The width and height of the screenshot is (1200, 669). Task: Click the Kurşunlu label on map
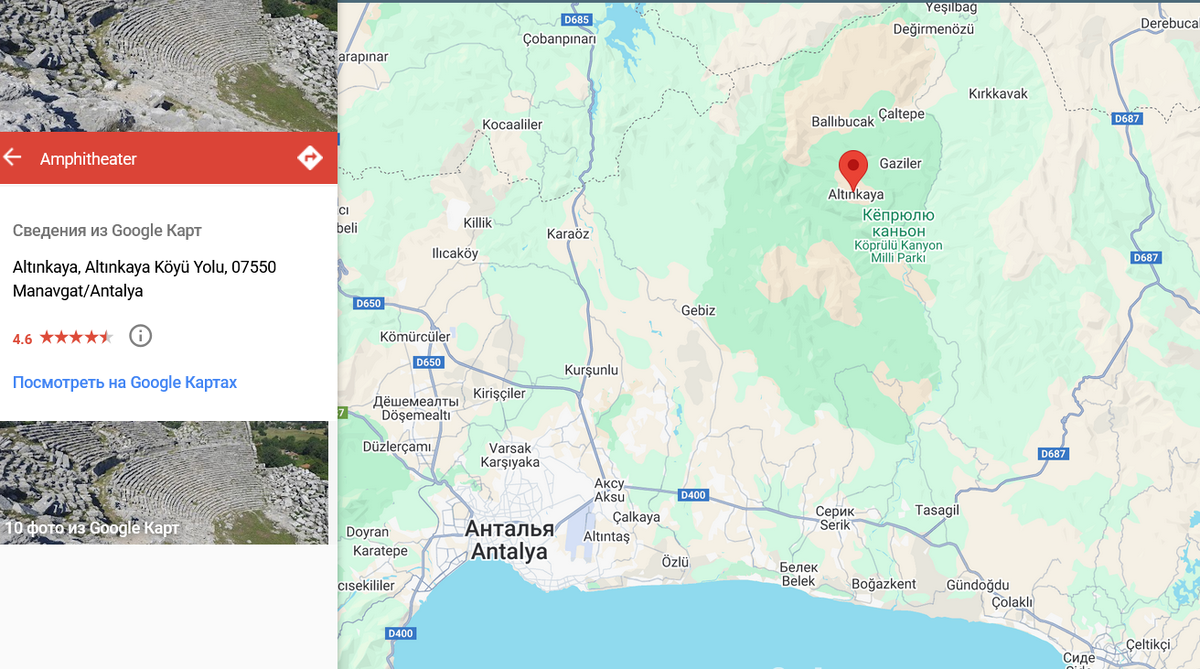point(591,370)
